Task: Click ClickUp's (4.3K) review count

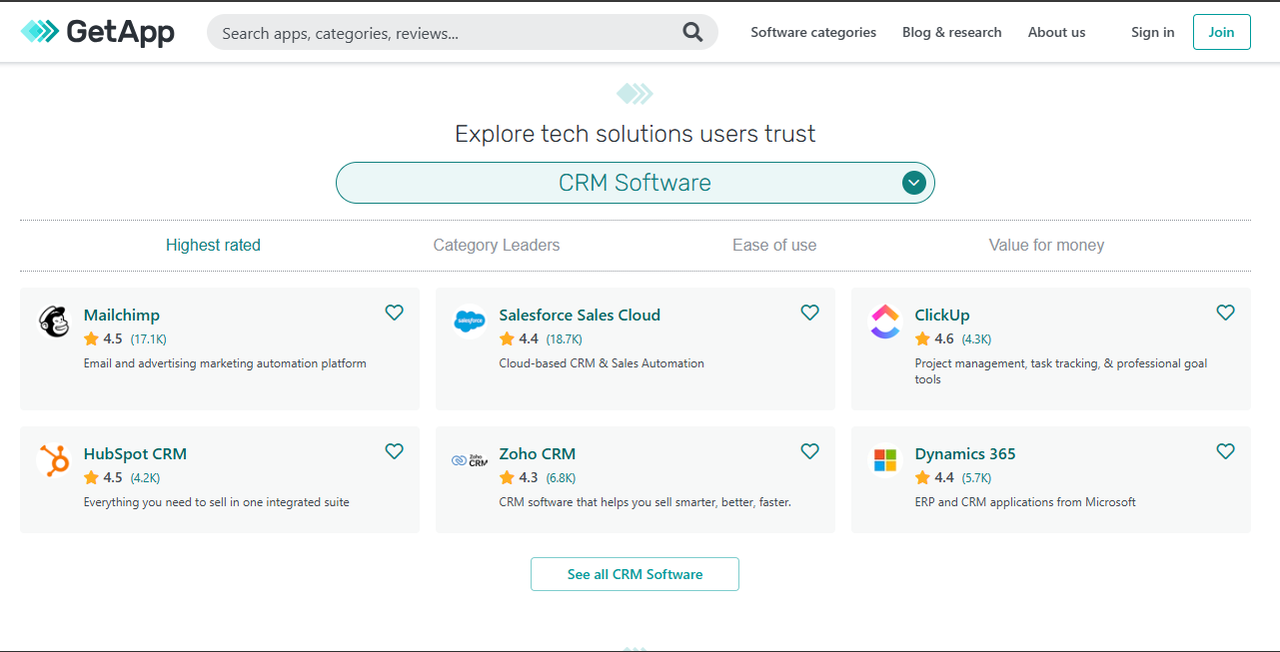Action: (x=976, y=339)
